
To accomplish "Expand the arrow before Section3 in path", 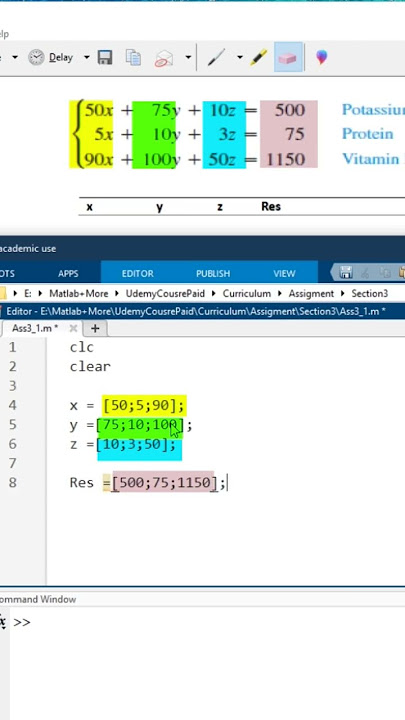I will (343, 293).
